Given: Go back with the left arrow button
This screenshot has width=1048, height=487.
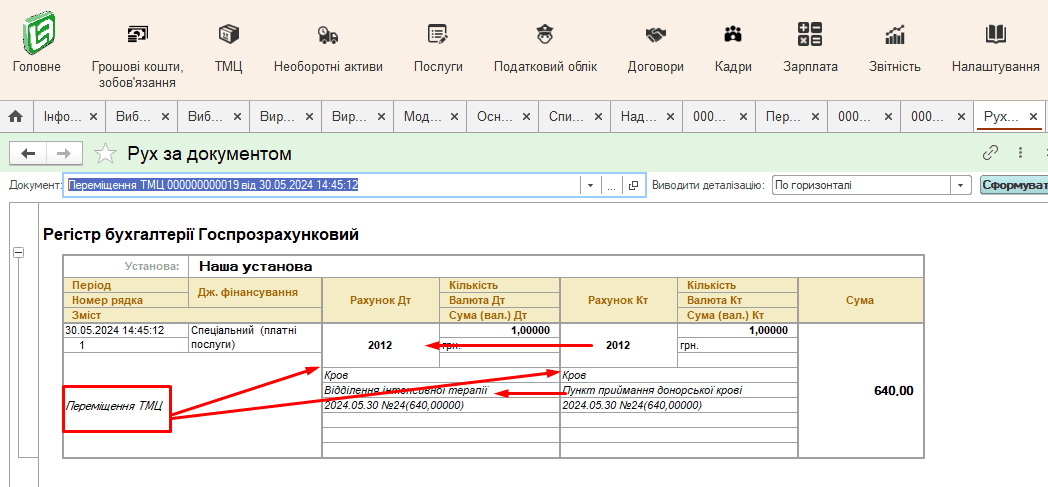Looking at the screenshot, I should [28, 154].
